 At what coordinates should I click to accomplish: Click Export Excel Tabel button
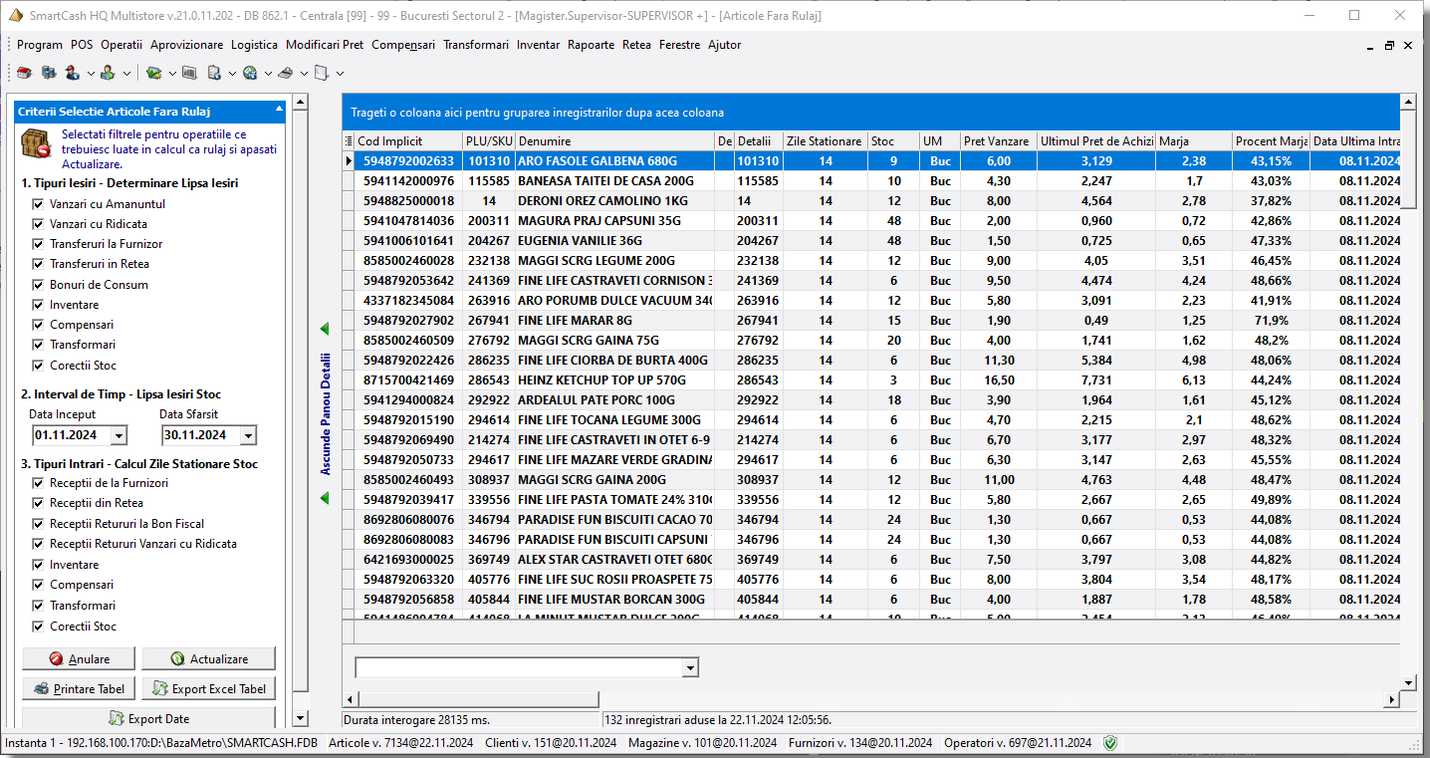tap(208, 689)
